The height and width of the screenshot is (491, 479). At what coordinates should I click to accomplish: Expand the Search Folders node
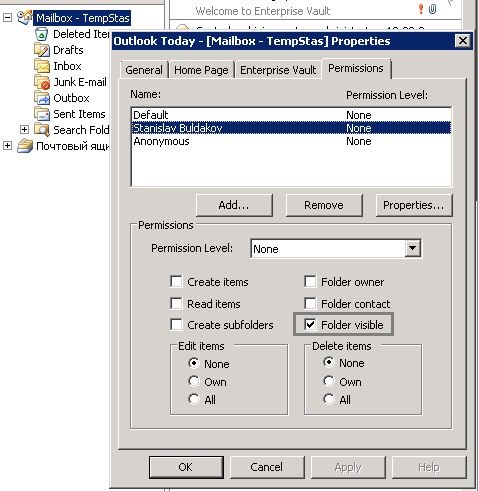coord(24,129)
